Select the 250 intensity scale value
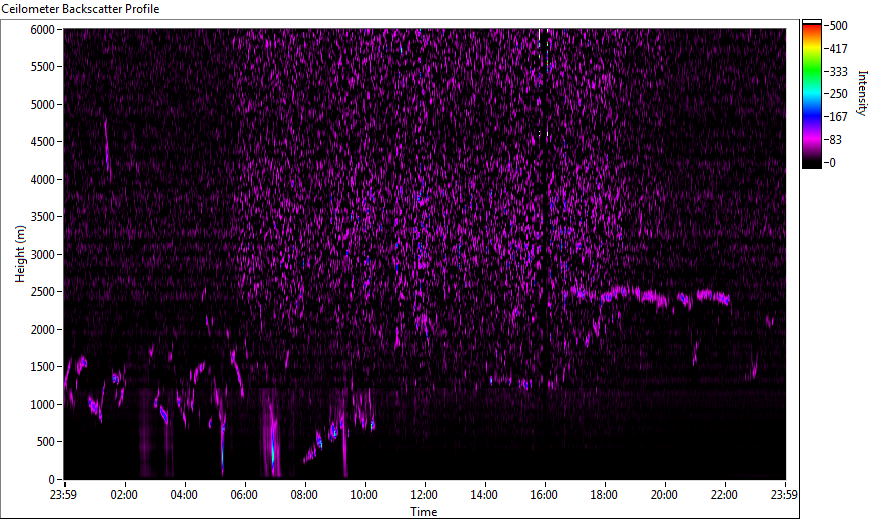This screenshot has height=519, width=872. click(x=838, y=94)
